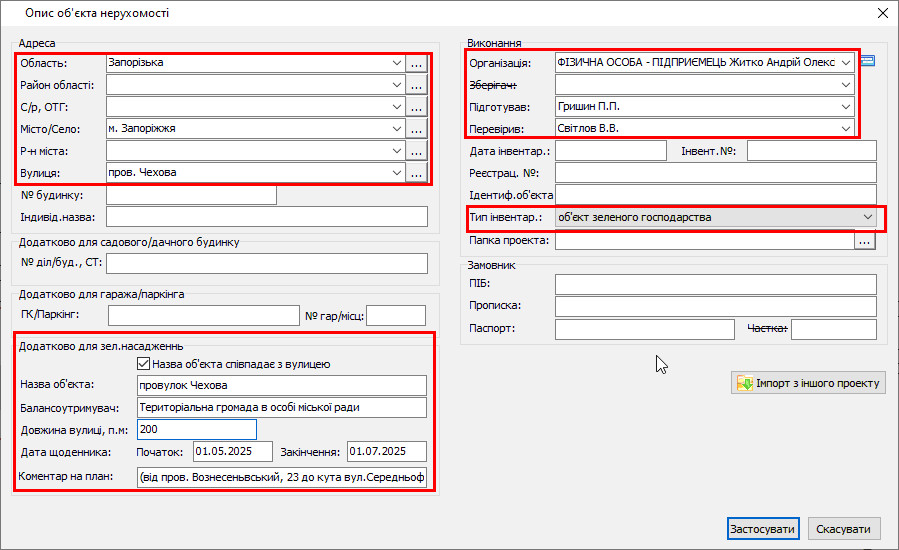
Task: Expand the Область dropdown list
Action: click(x=397, y=63)
